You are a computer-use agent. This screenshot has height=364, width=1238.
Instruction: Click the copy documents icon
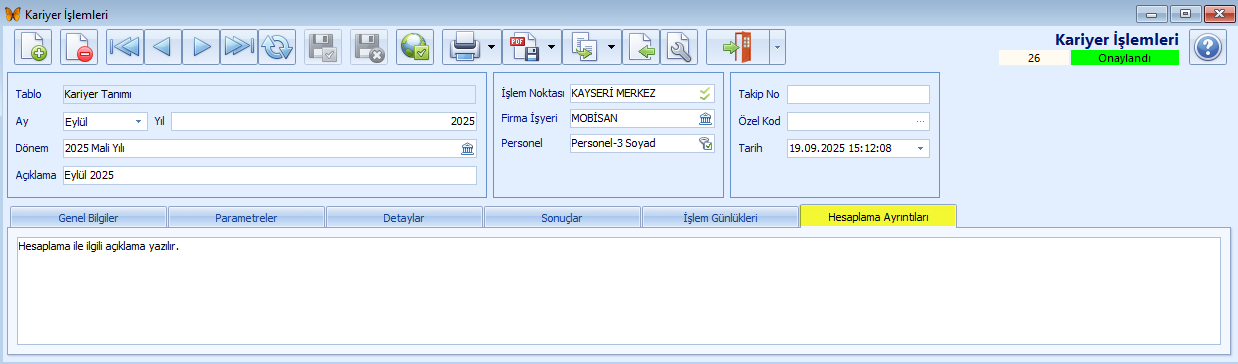(x=583, y=47)
